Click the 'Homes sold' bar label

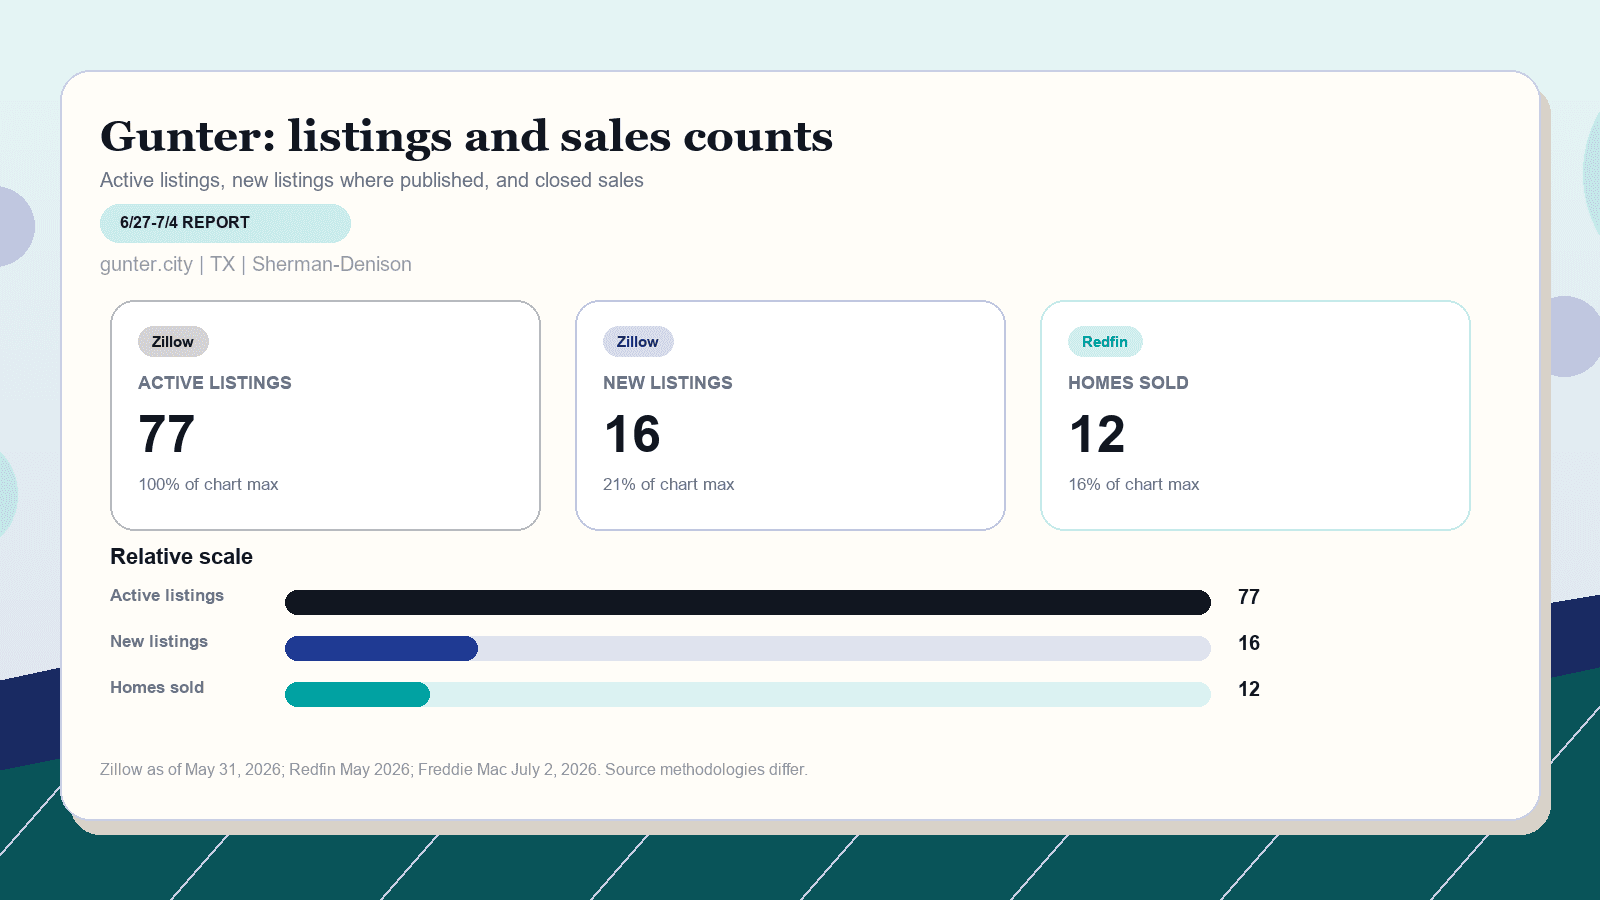tap(157, 687)
